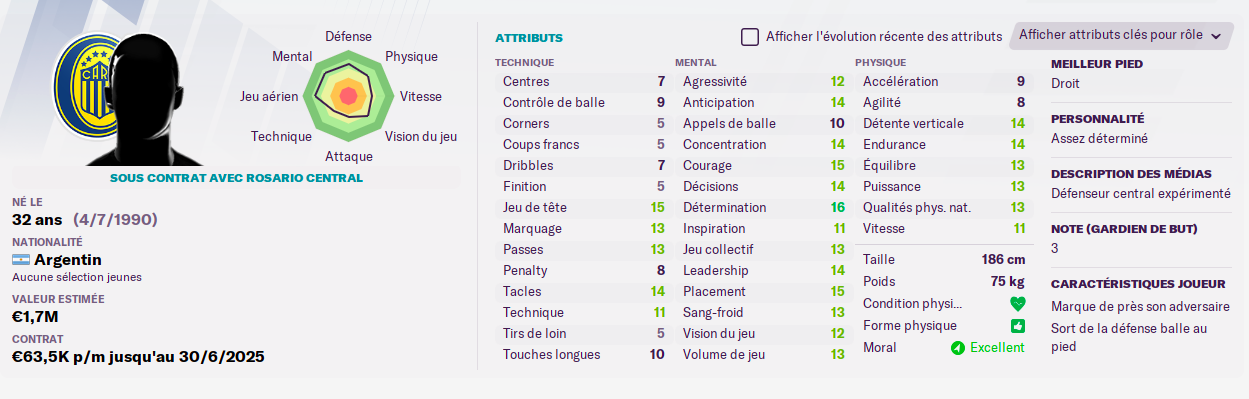
Task: Click the chevron of the role attributes dropdown
Action: click(1216, 36)
